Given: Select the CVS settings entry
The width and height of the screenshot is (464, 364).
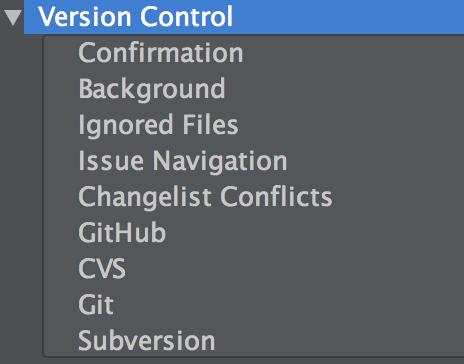Looking at the screenshot, I should point(102,268).
